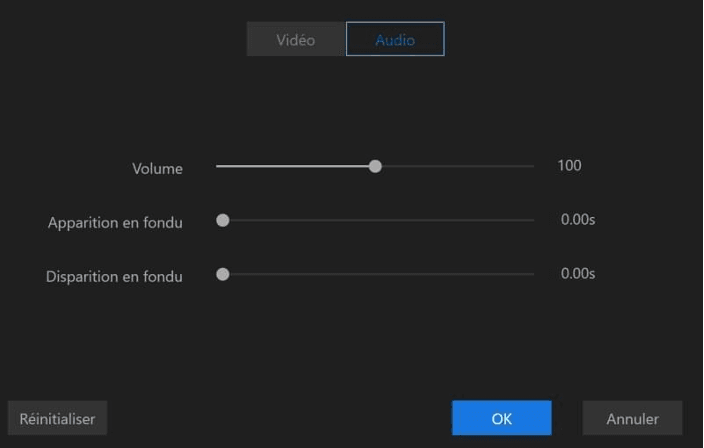Click the Apparition en fondu slider handle
This screenshot has height=448, width=704.
(x=223, y=220)
